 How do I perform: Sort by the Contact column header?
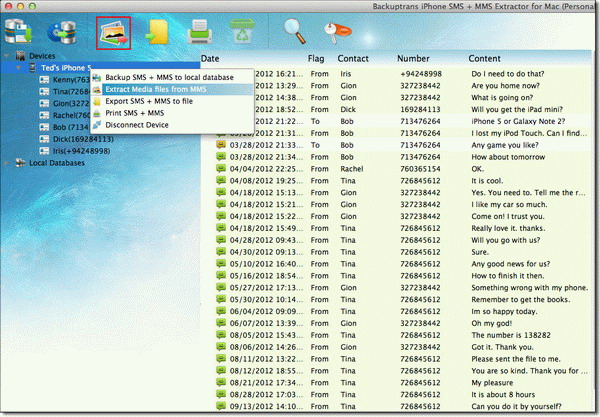[x=353, y=59]
